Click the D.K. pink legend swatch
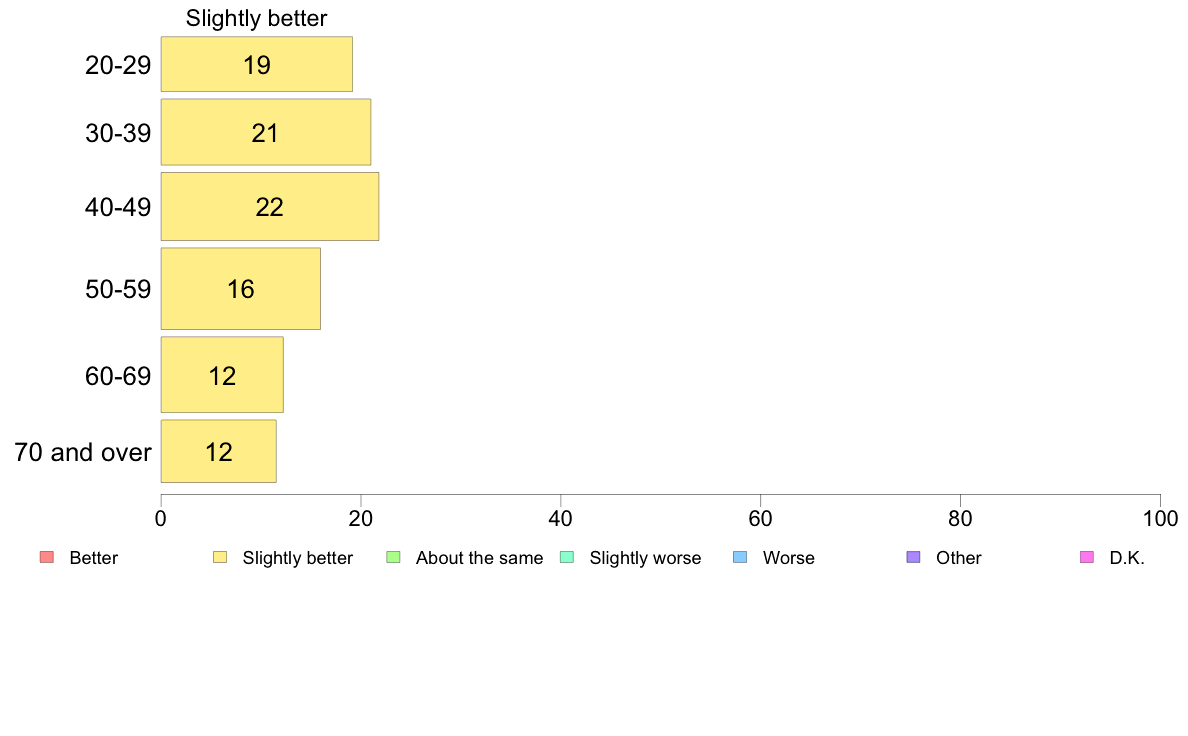The image size is (1188, 736). click(1086, 557)
